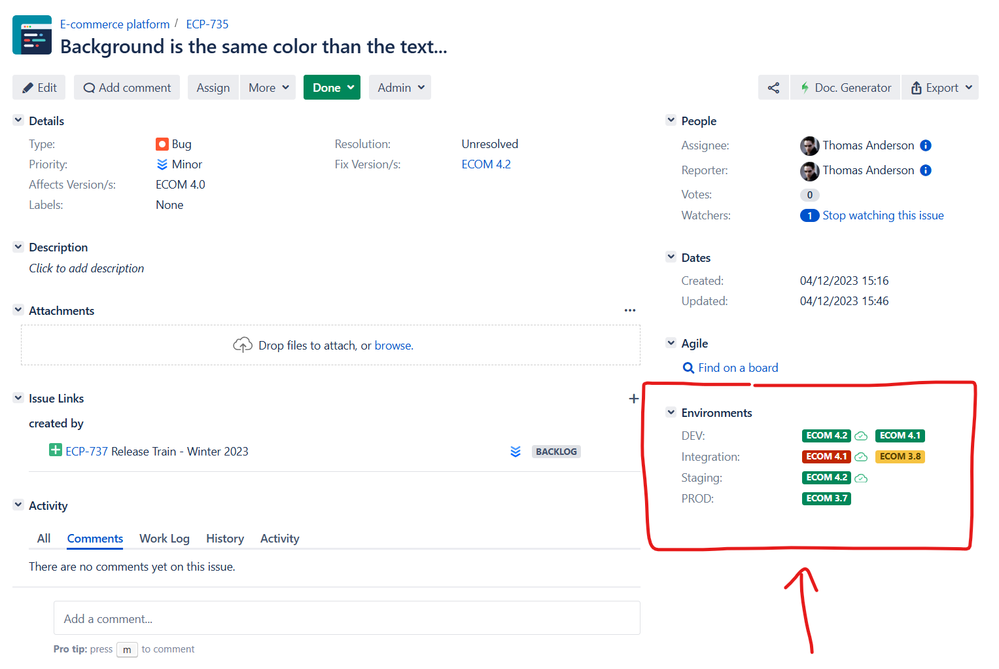Screen dimensions: 999x669
Task: Click the watchers count badge
Action: 809,215
